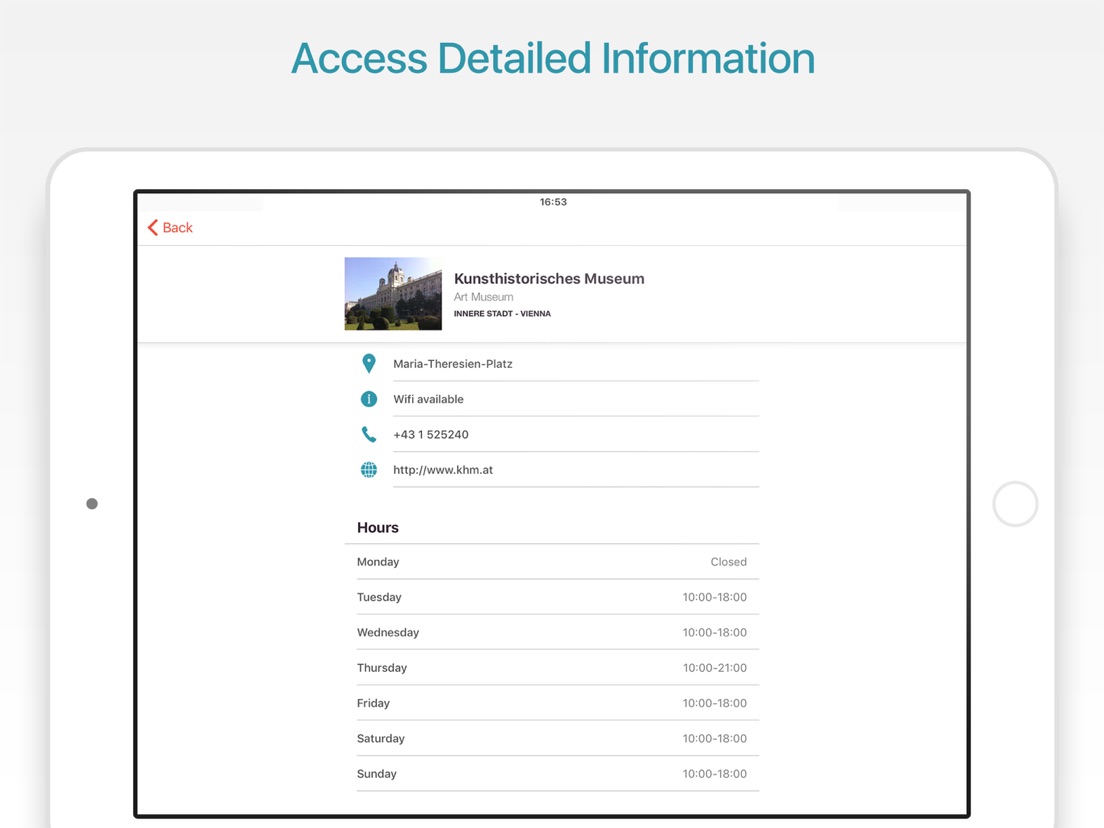This screenshot has height=828, width=1104.
Task: Select the Thursday row label
Action: 382,667
